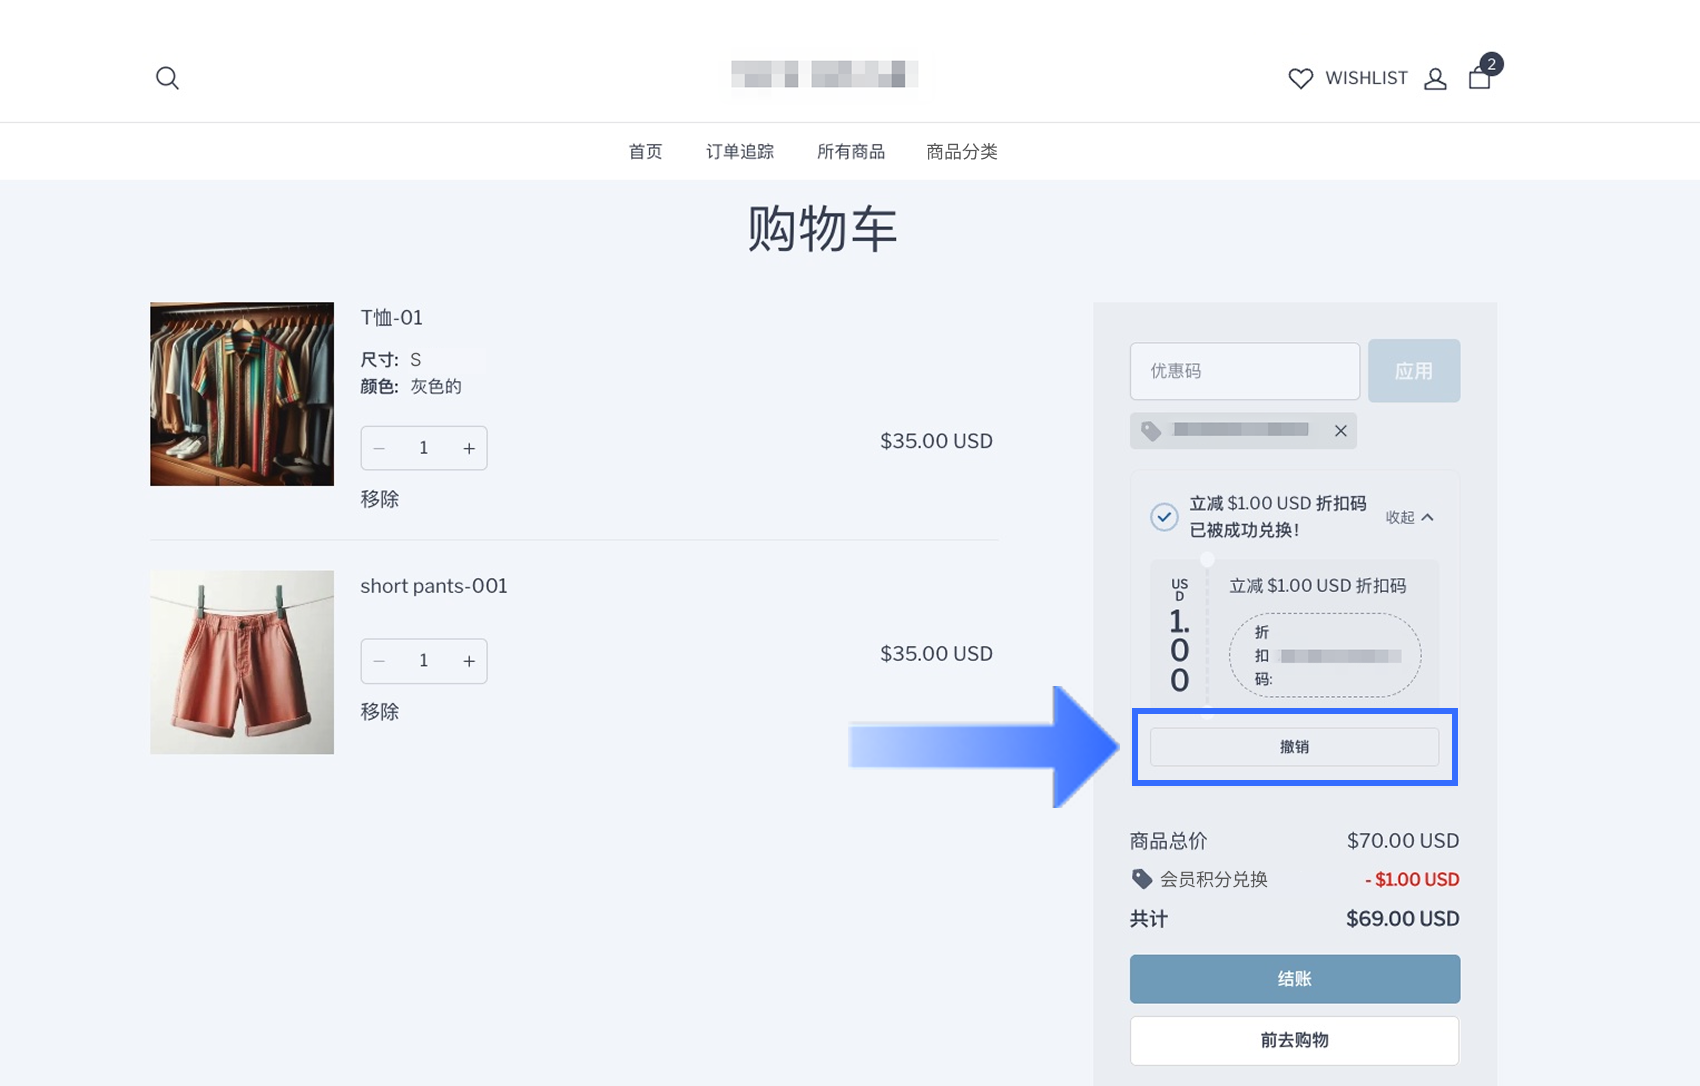The image size is (1700, 1086).
Task: Click the 购物车 page heading
Action: click(823, 229)
